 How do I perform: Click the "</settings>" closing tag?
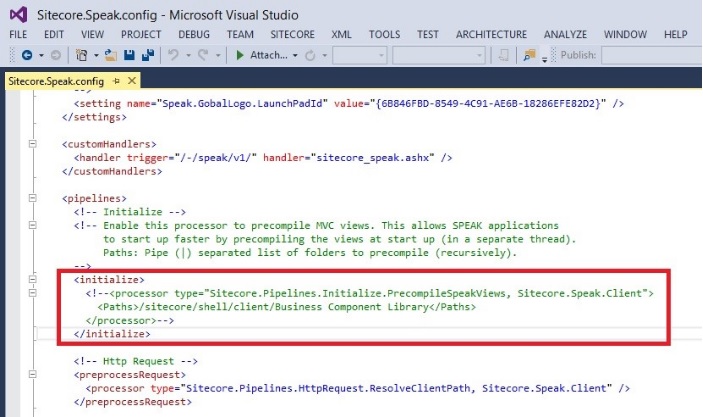95,117
